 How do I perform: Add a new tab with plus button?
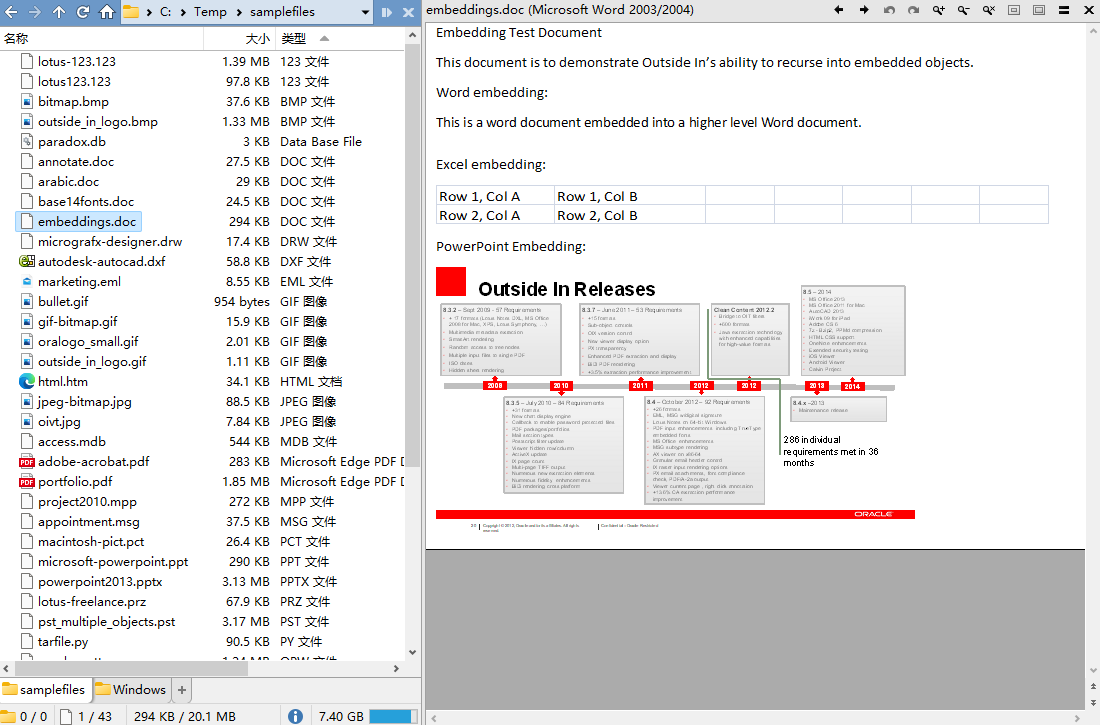tap(182, 690)
